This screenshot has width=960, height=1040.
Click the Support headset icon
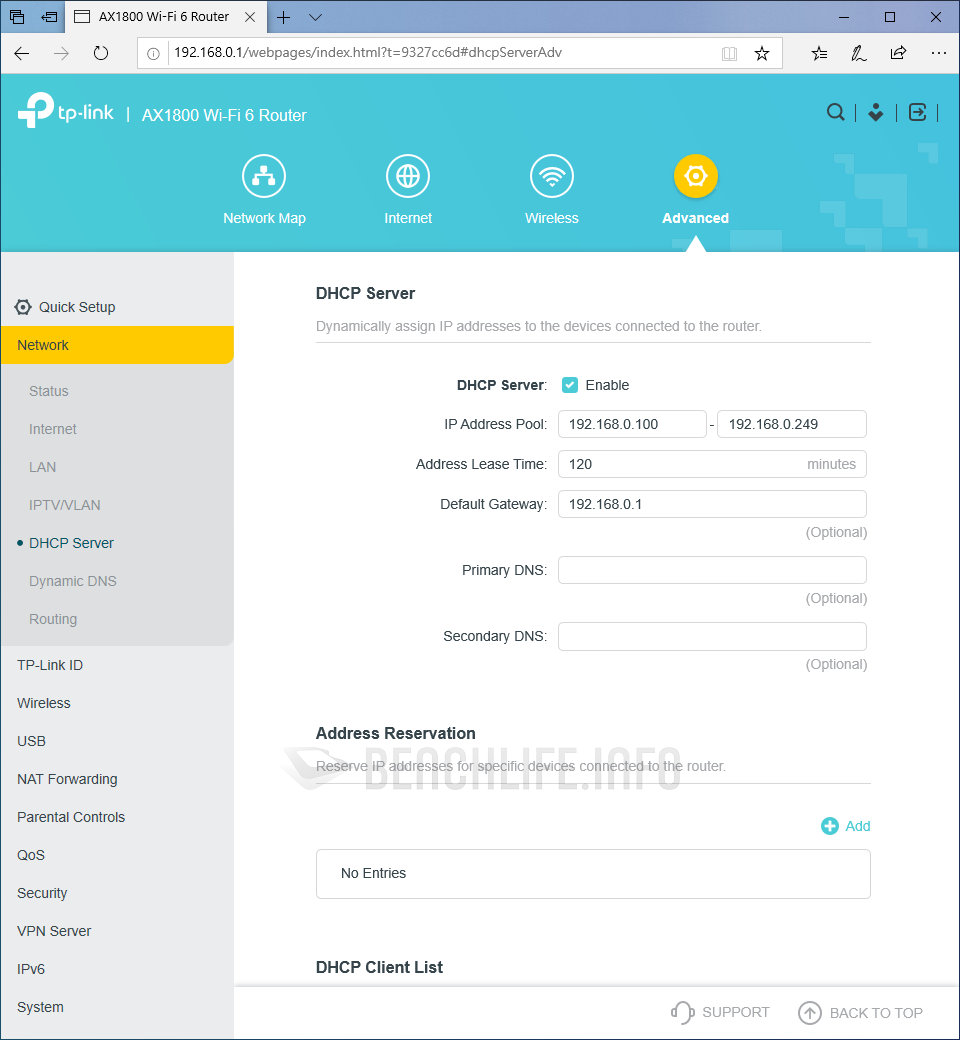point(682,1012)
